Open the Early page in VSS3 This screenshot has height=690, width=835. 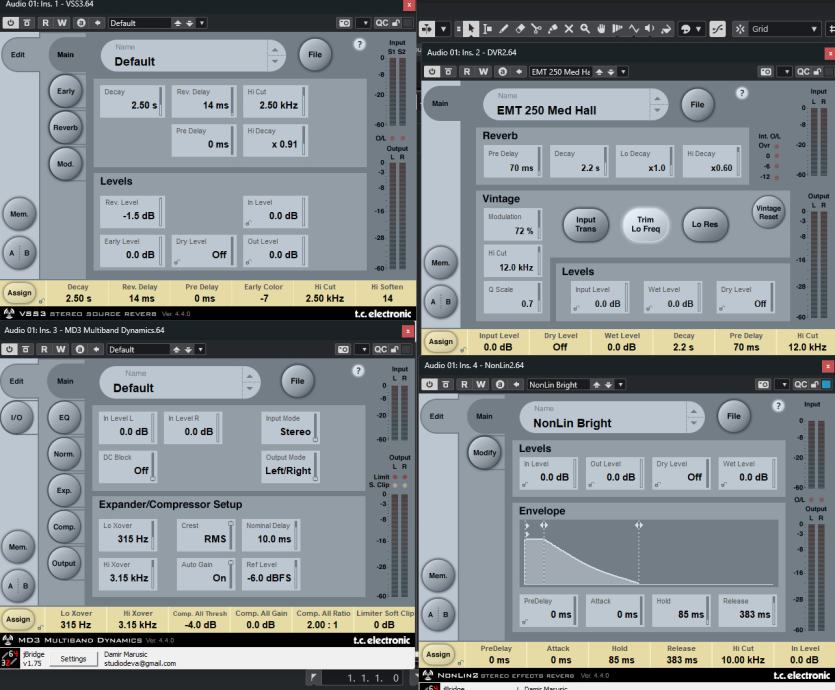pos(66,91)
